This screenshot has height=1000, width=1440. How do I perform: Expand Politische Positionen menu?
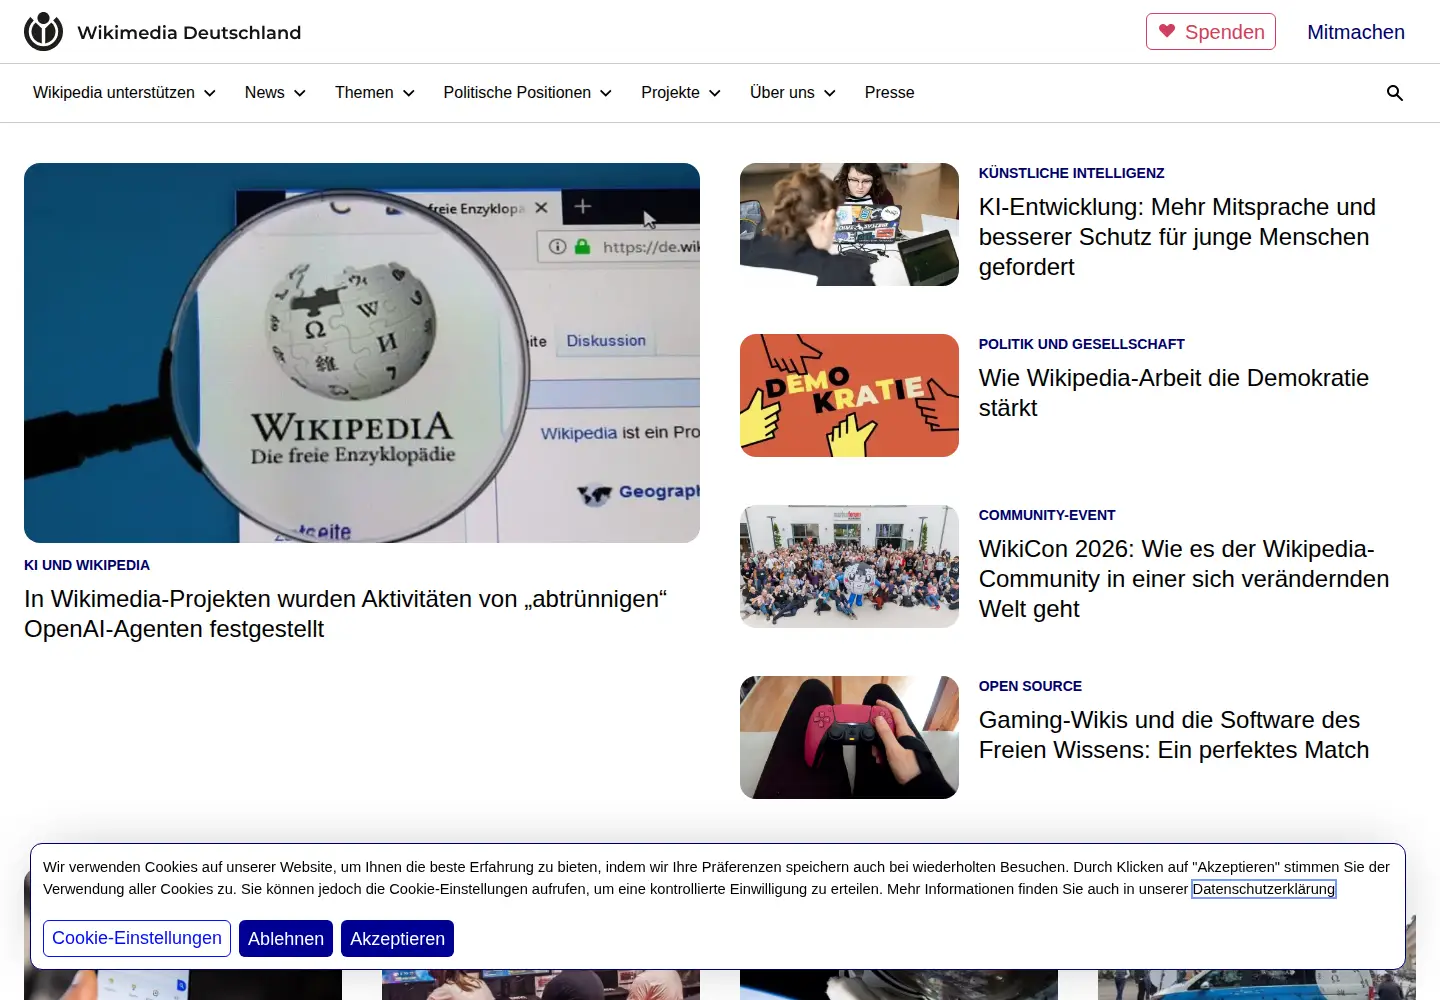tap(528, 93)
